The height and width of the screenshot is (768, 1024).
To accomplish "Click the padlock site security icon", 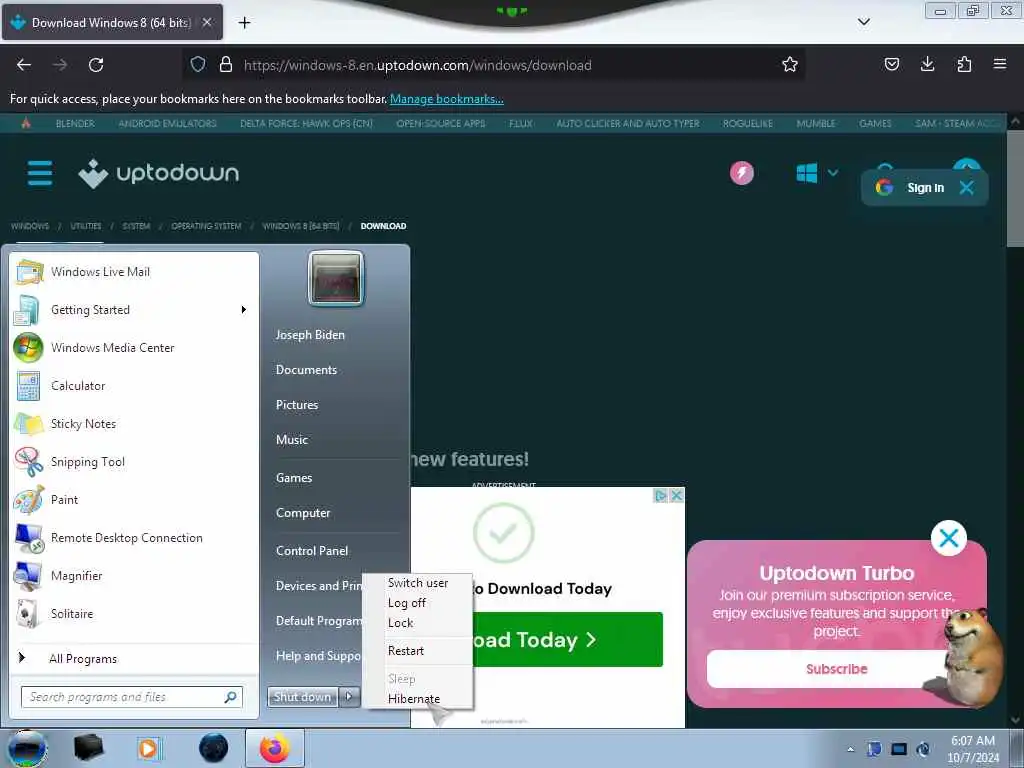I will pos(226,64).
